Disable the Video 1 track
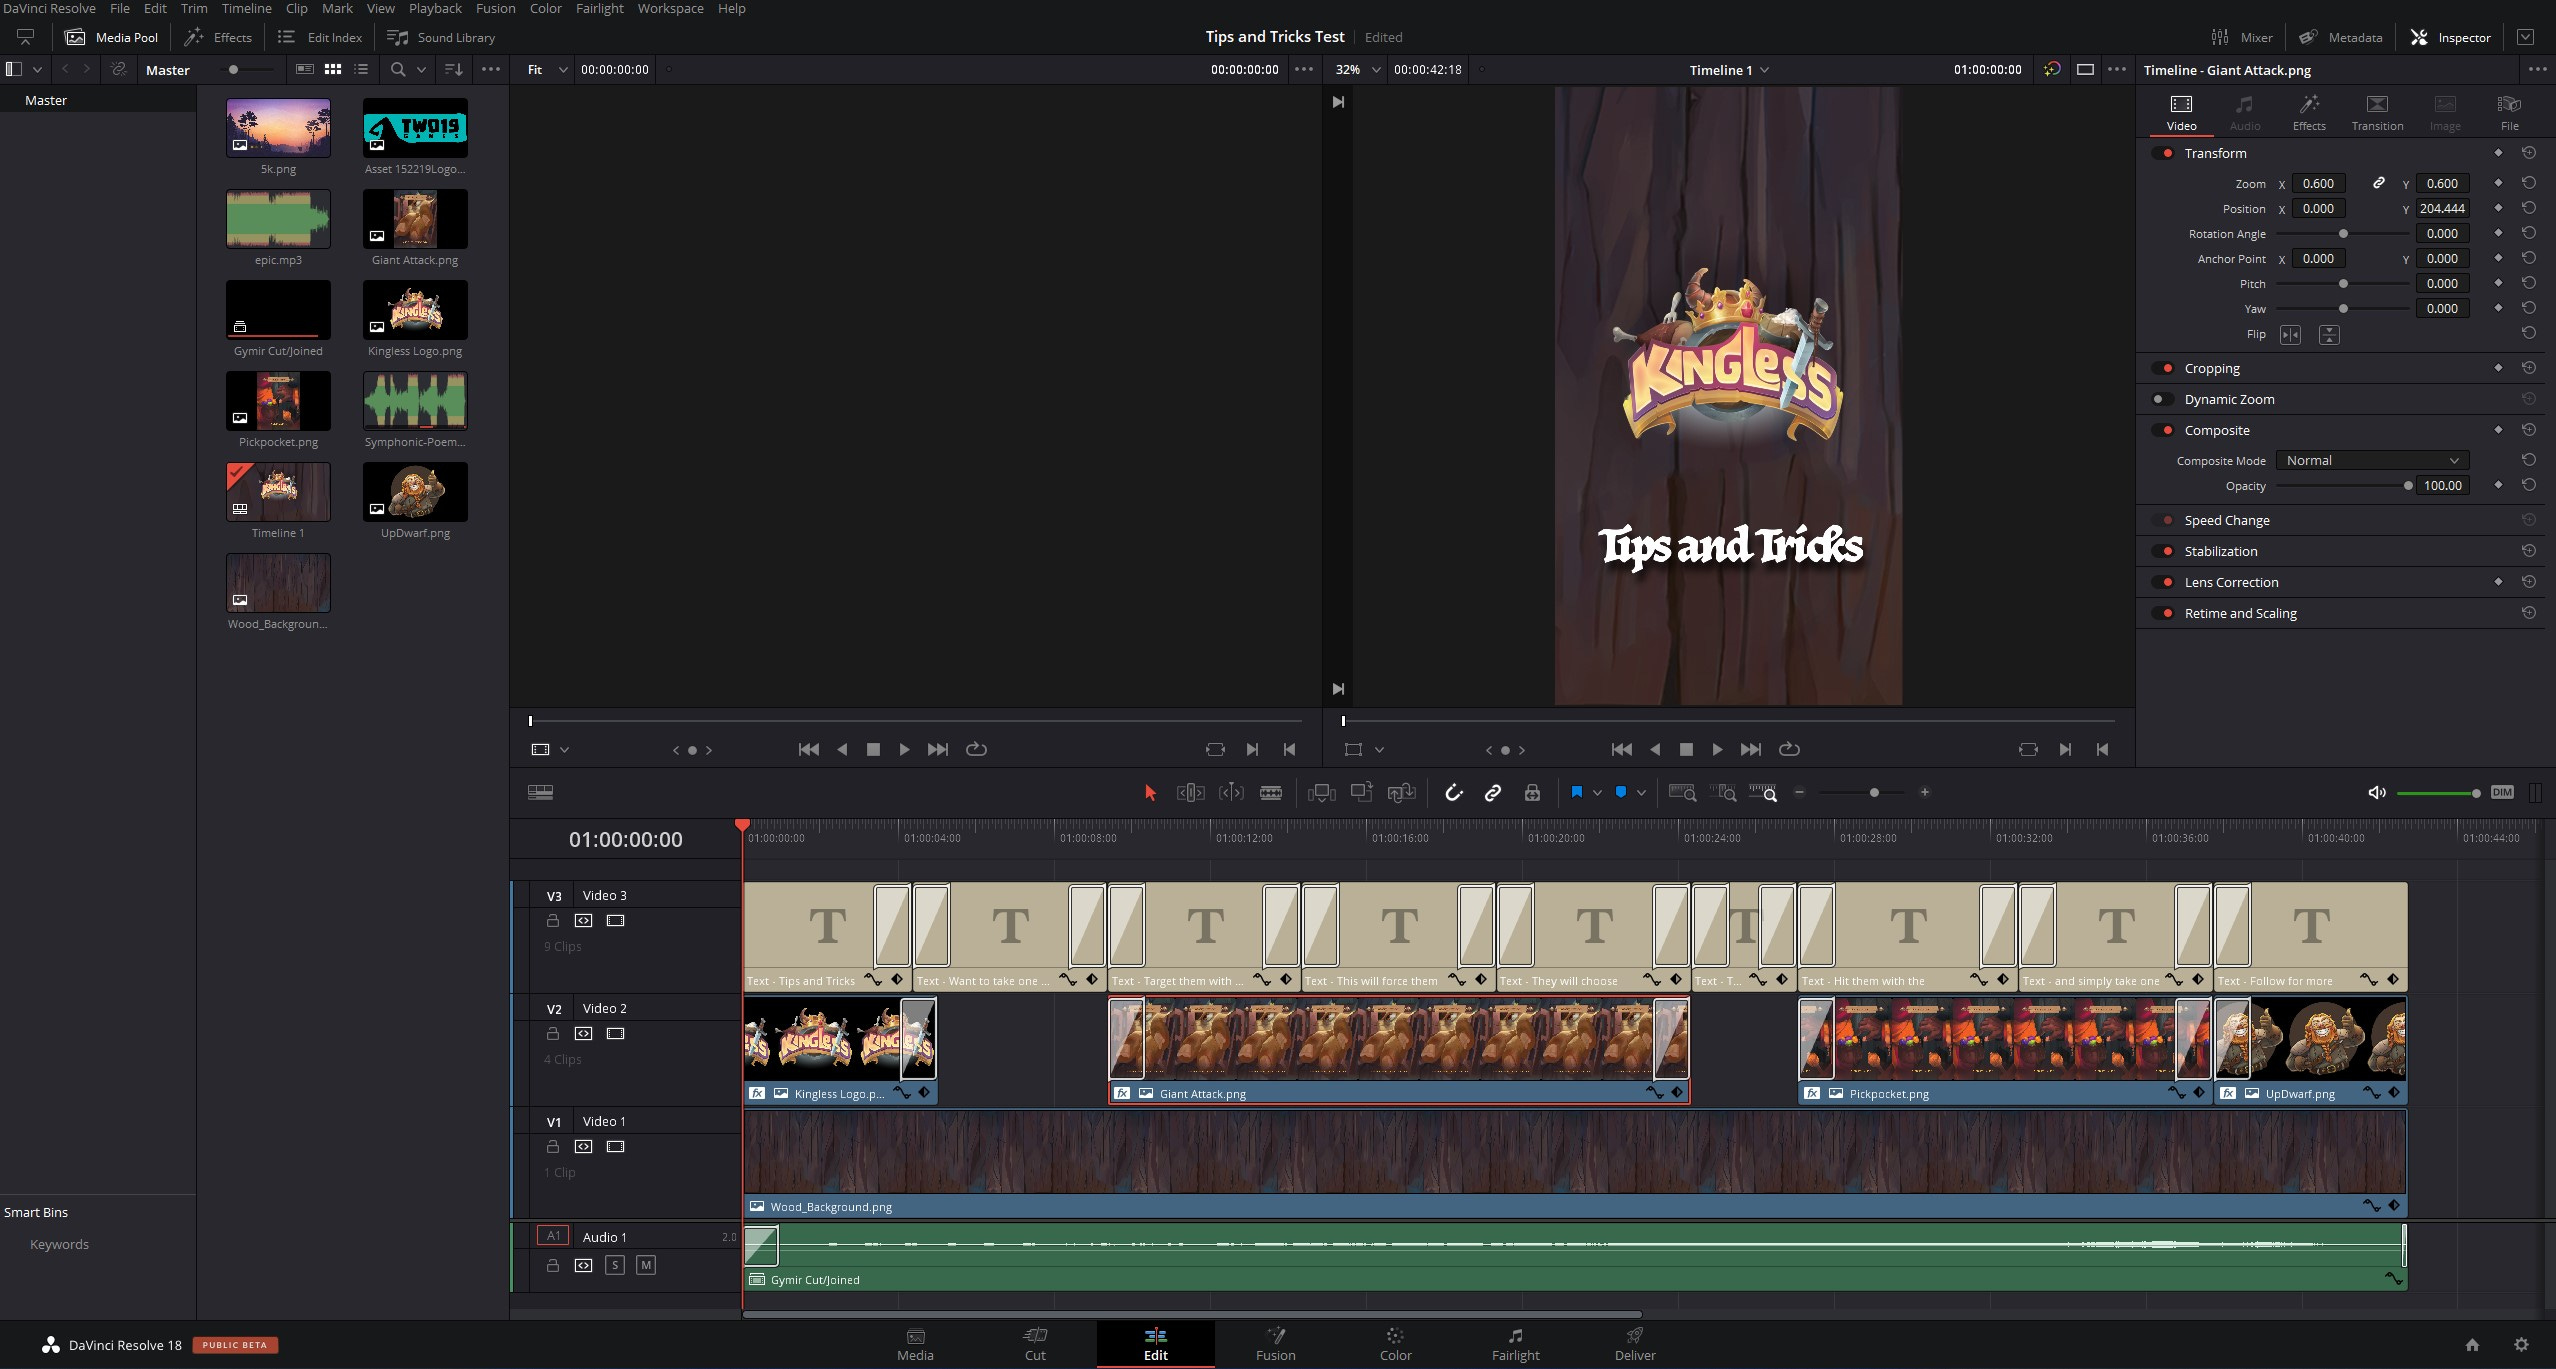Image resolution: width=2556 pixels, height=1369 pixels. pyautogui.click(x=615, y=1146)
